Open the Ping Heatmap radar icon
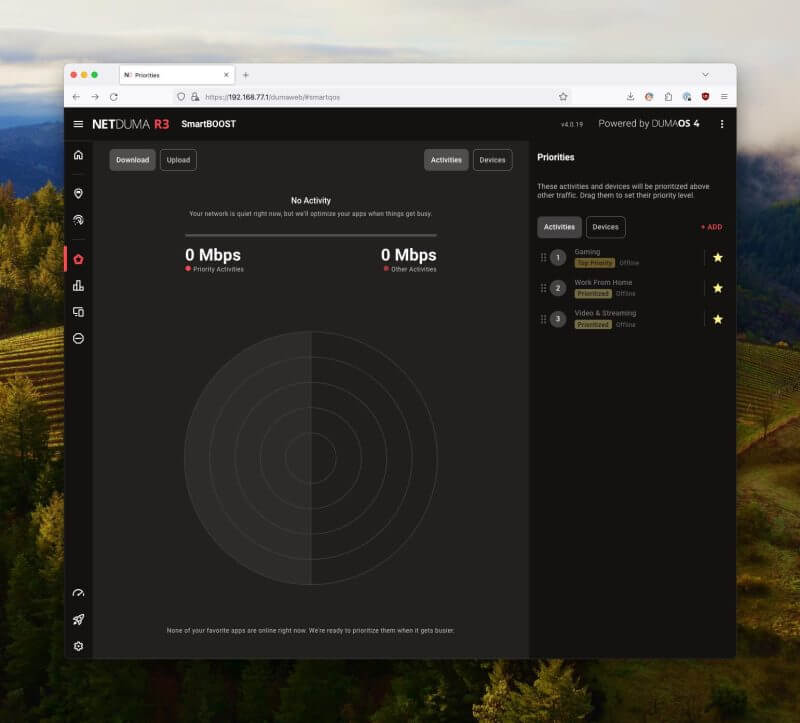 (78, 220)
